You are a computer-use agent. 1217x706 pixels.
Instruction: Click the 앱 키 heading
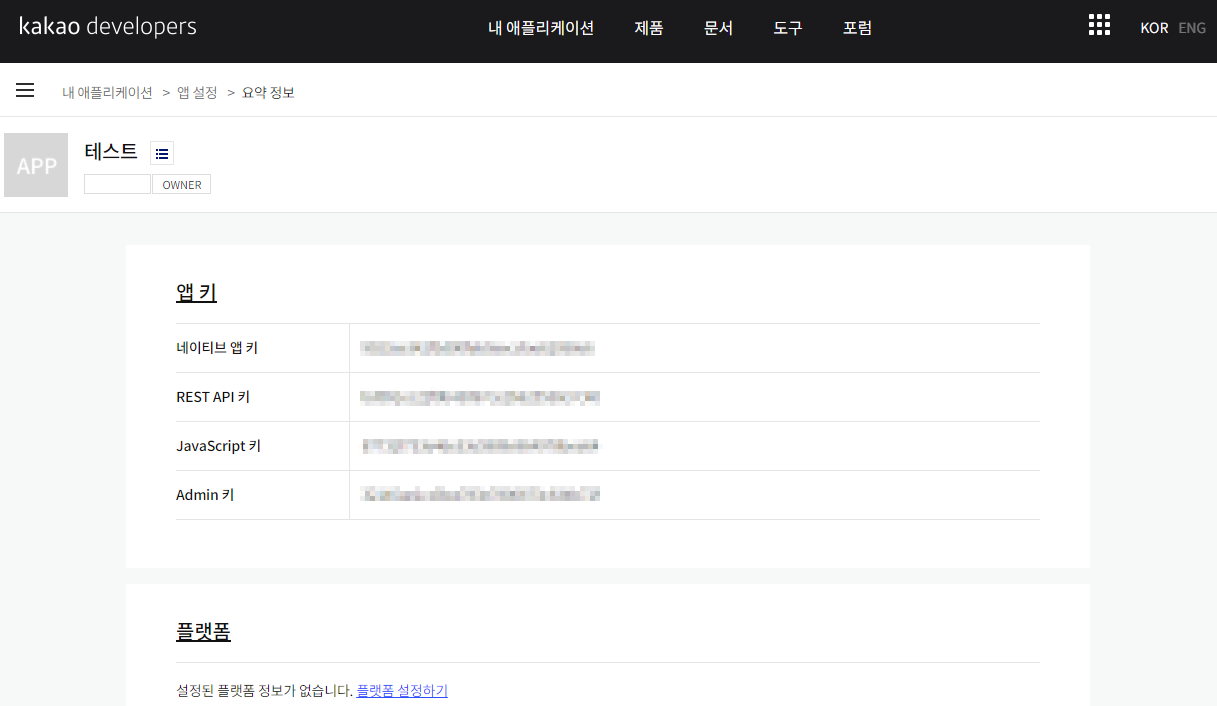(196, 293)
